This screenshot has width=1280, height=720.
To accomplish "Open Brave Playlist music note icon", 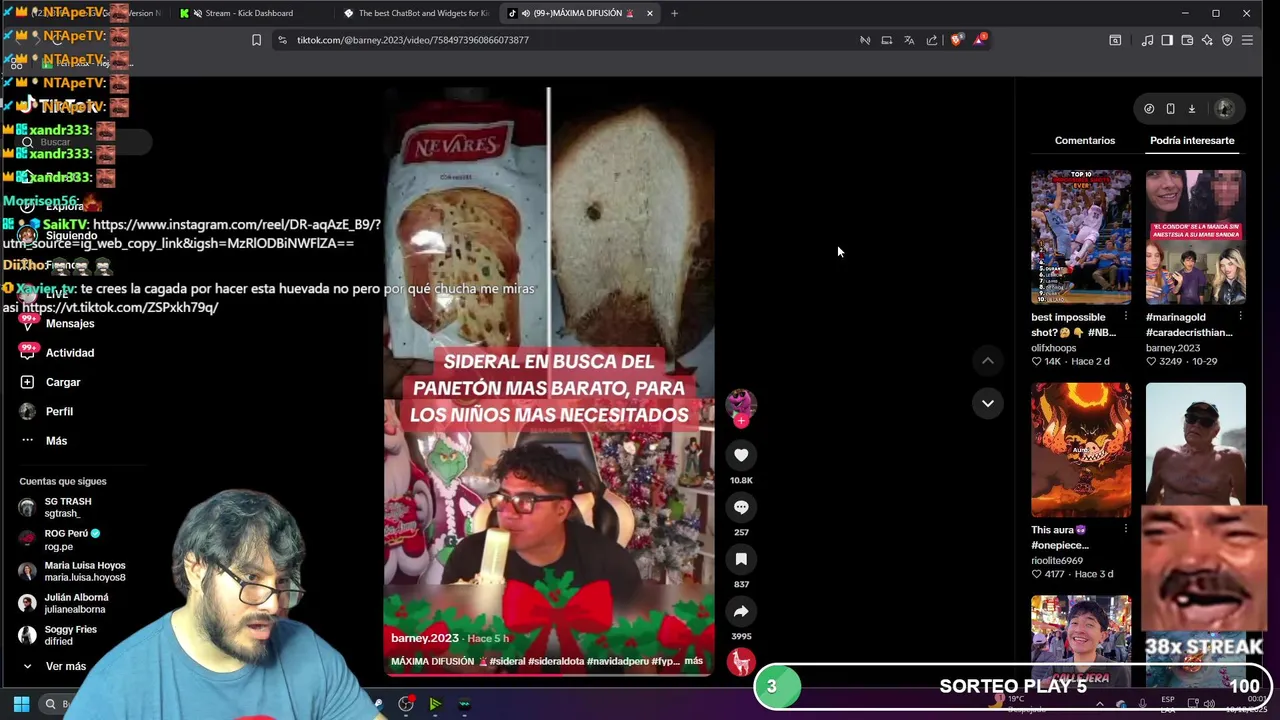I will [1147, 40].
